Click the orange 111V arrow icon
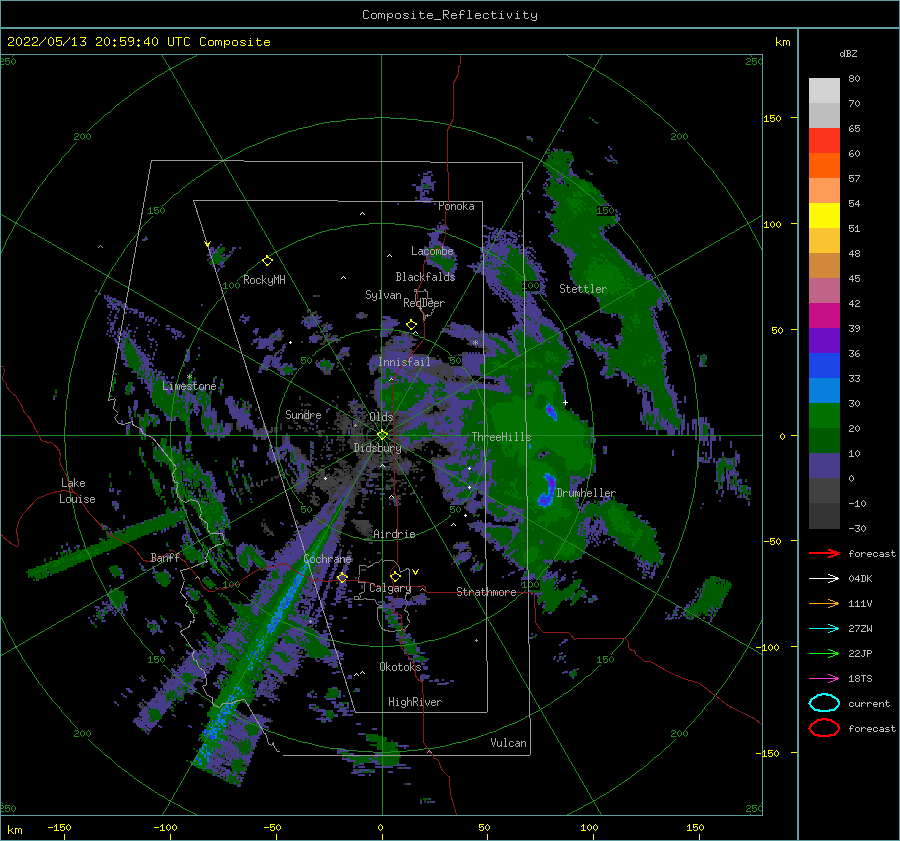Screen dimensions: 900x841 (824, 603)
